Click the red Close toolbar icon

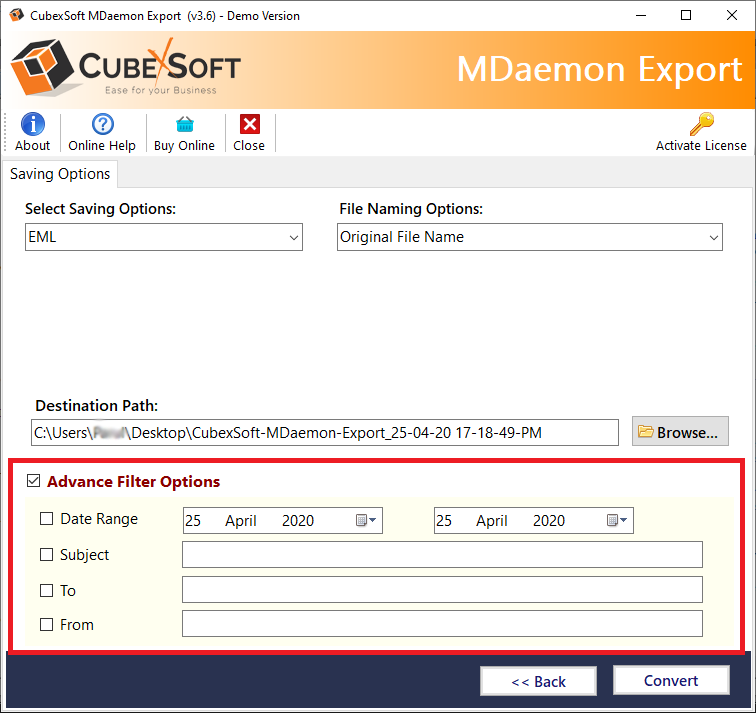tap(249, 124)
